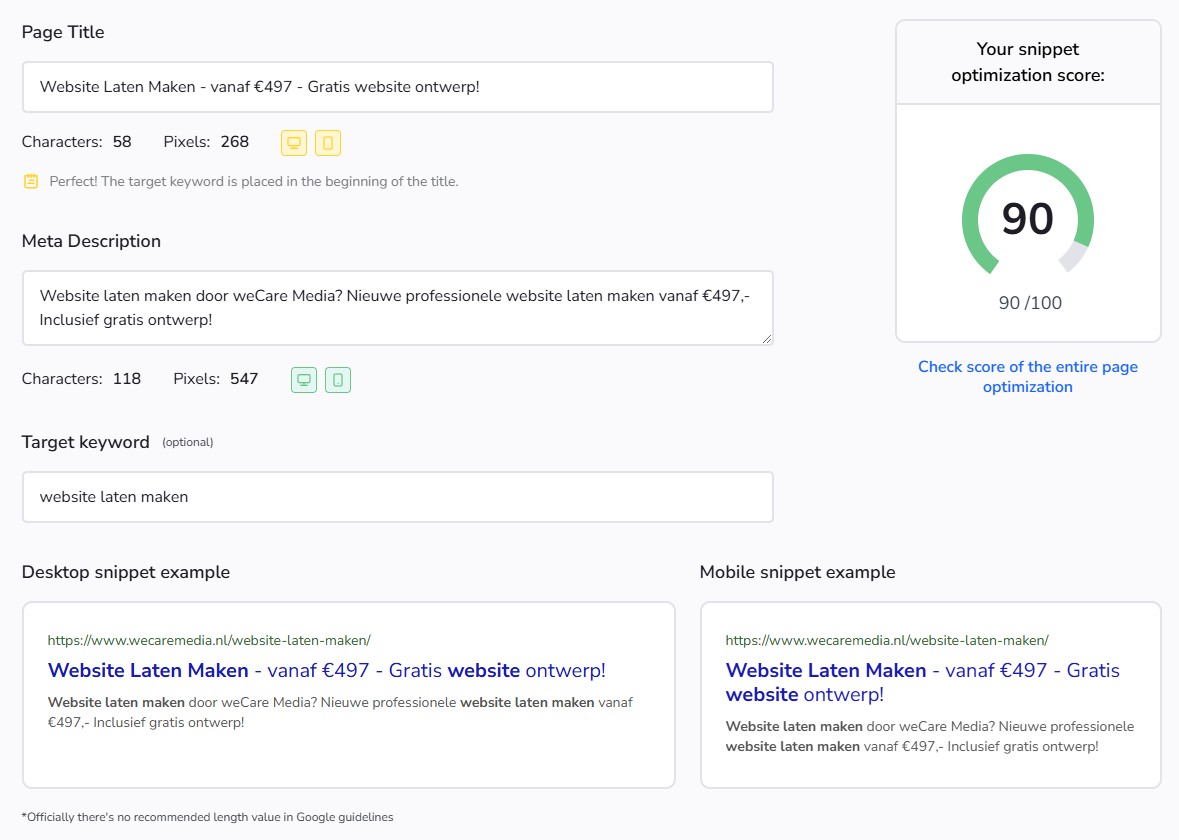Focus the Target keyword input field
Screen dimensions: 1179x840
click(x=397, y=497)
